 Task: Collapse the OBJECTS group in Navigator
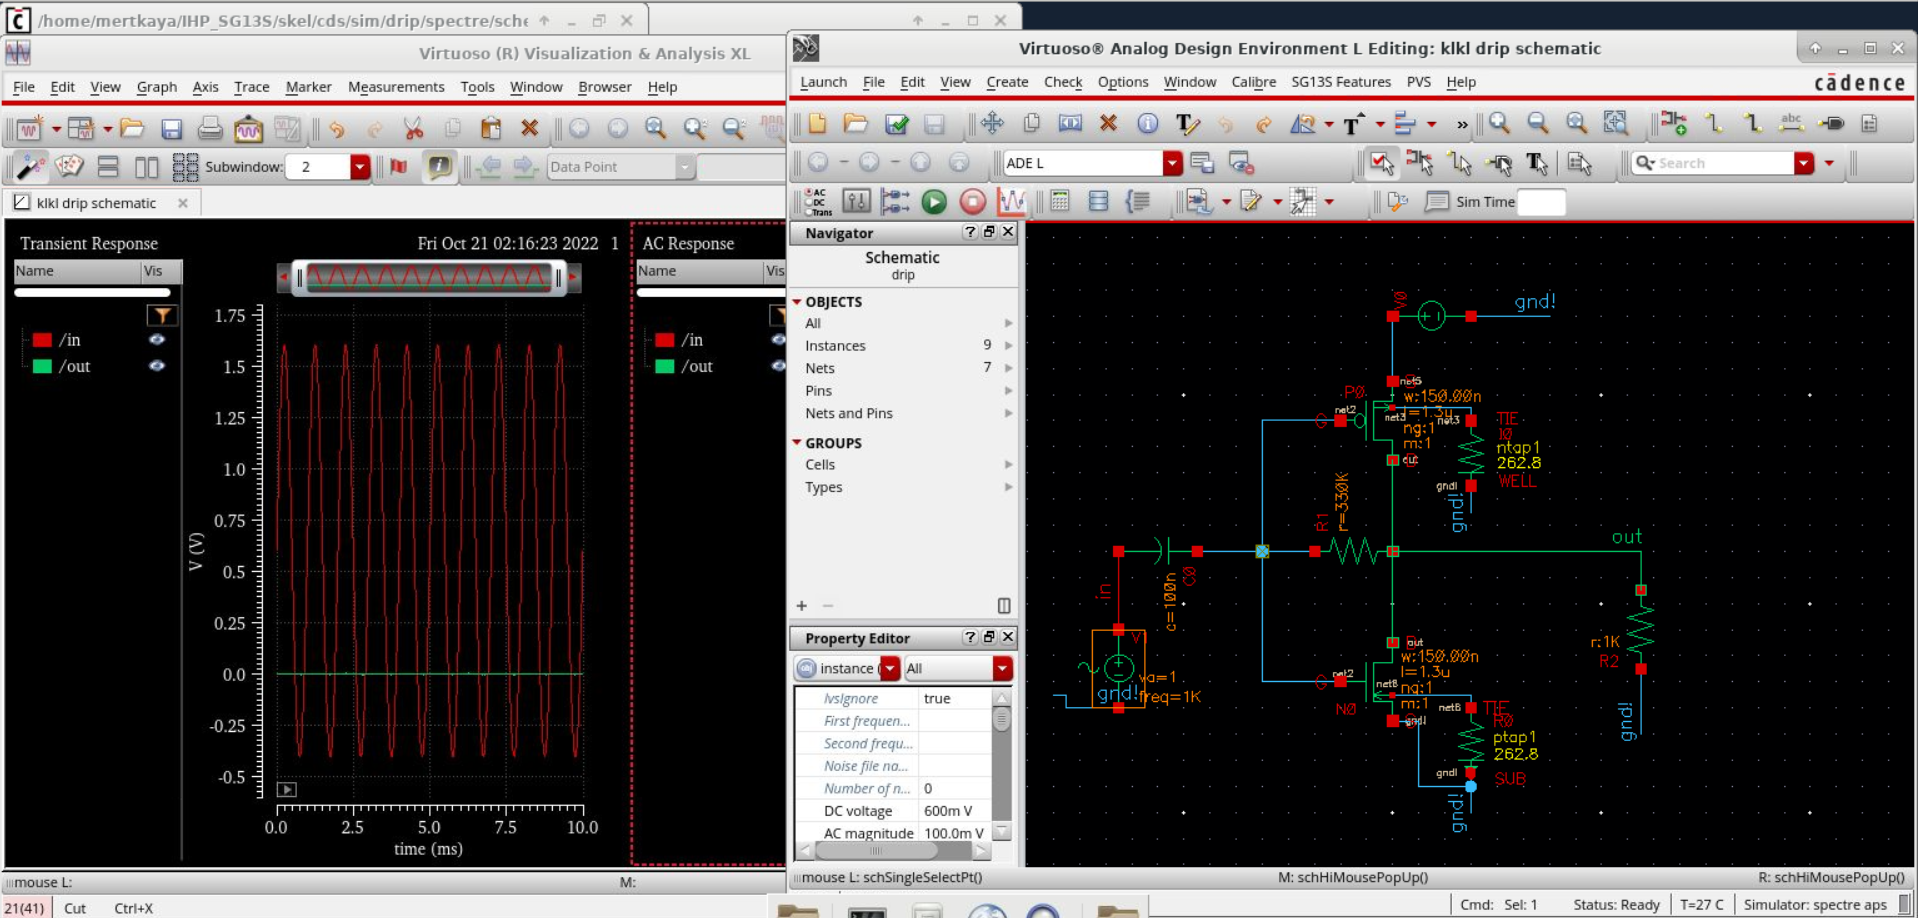(797, 302)
